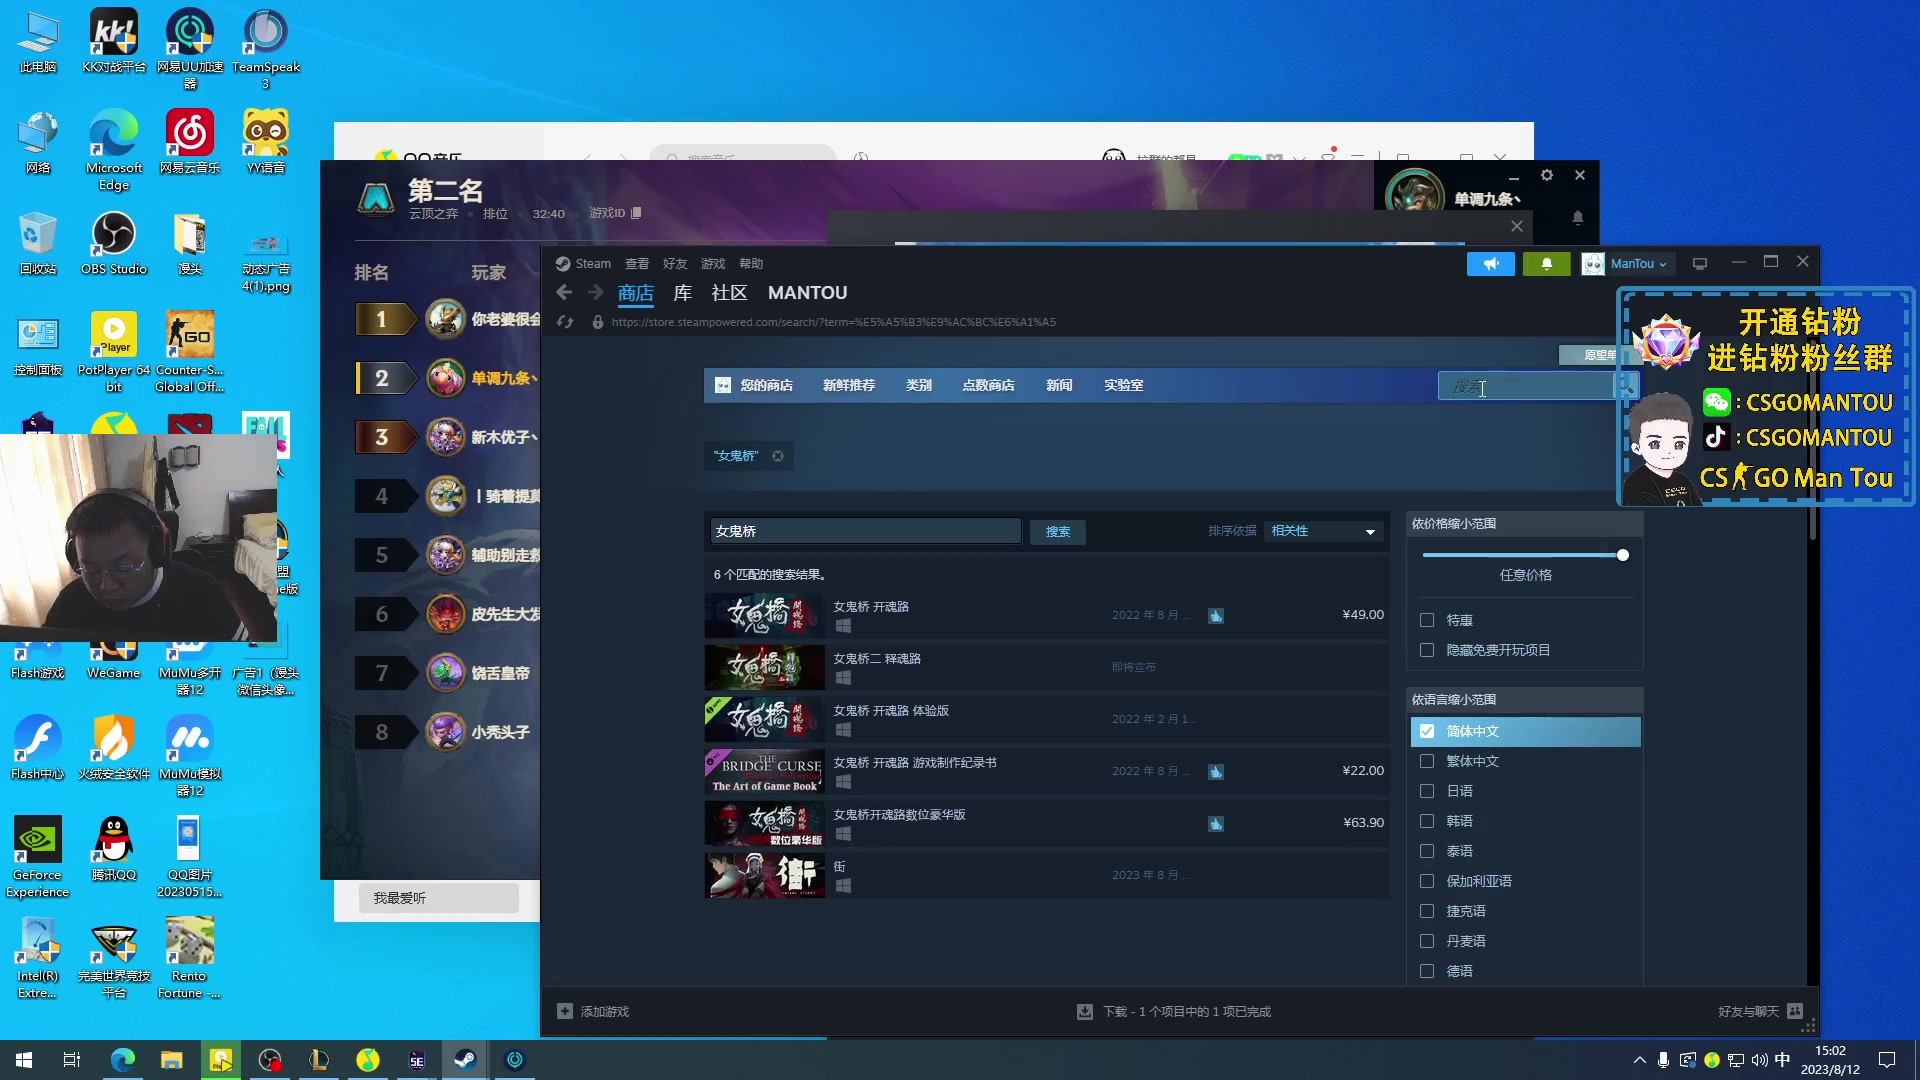Click the green speaker voice icon in Steam
This screenshot has height=1080, width=1920.
(x=1491, y=263)
